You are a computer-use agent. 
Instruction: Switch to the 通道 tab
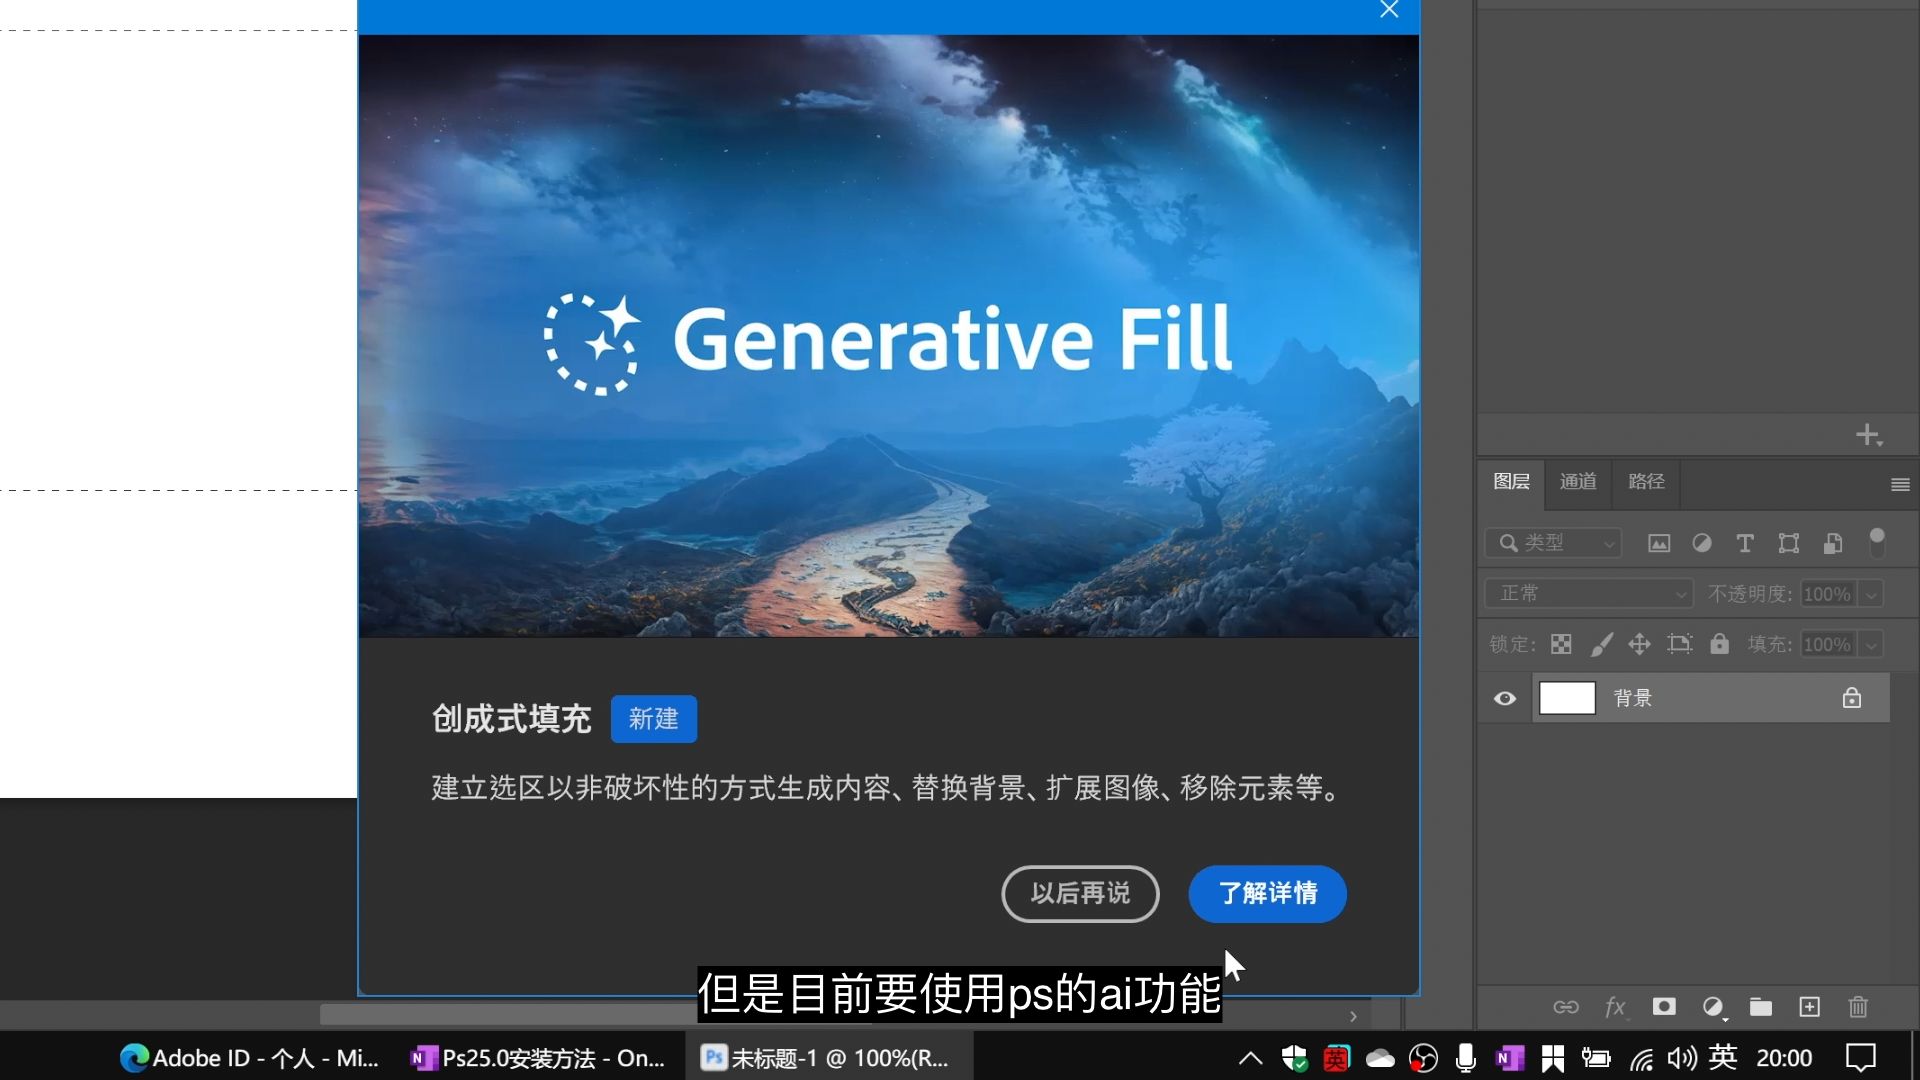click(1578, 482)
